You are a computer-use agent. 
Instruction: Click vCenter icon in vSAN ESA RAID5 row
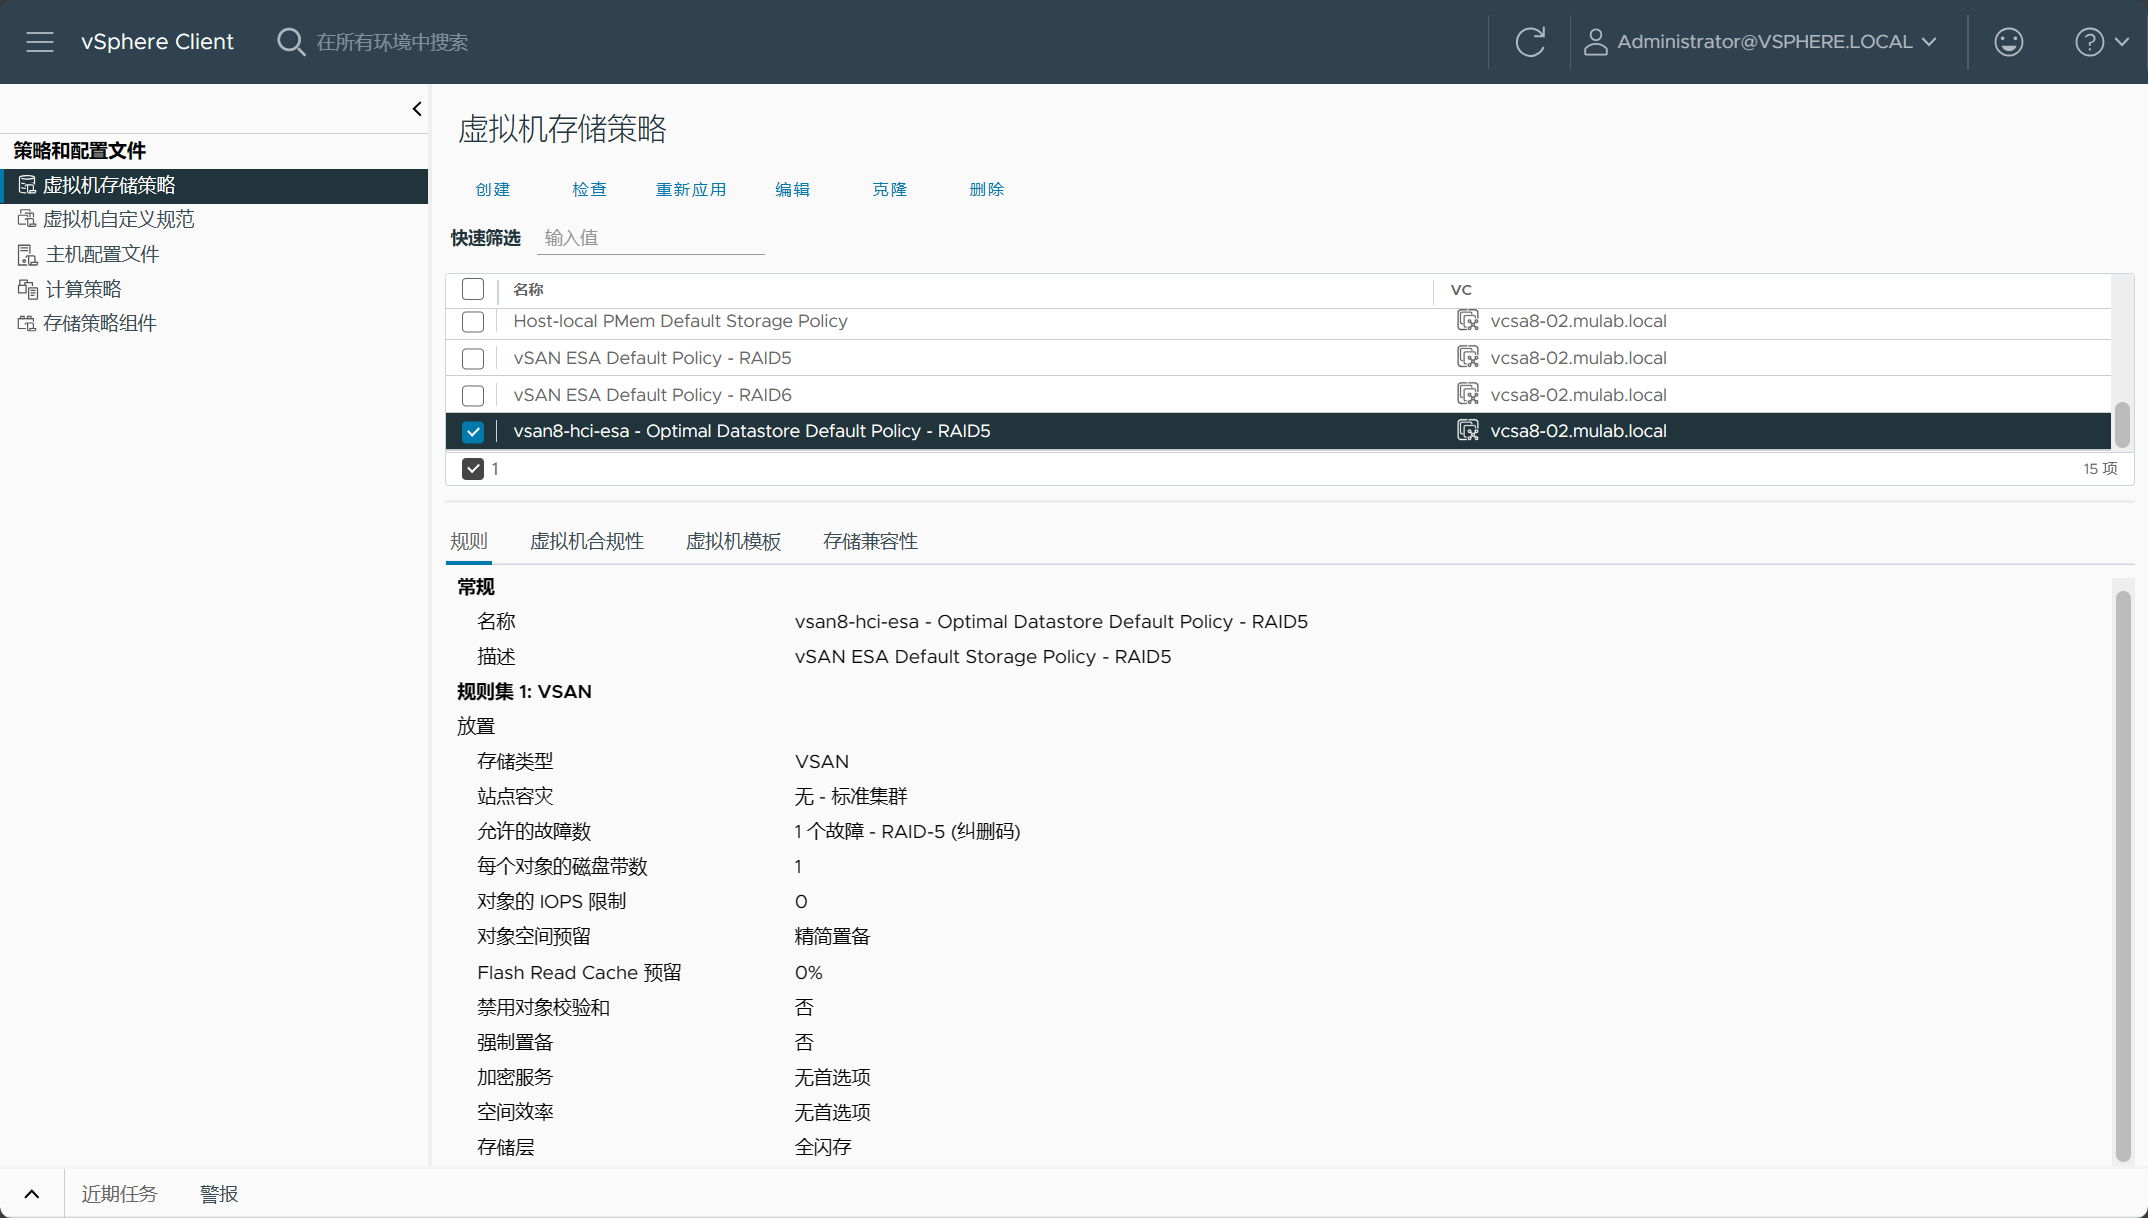[x=1467, y=357]
